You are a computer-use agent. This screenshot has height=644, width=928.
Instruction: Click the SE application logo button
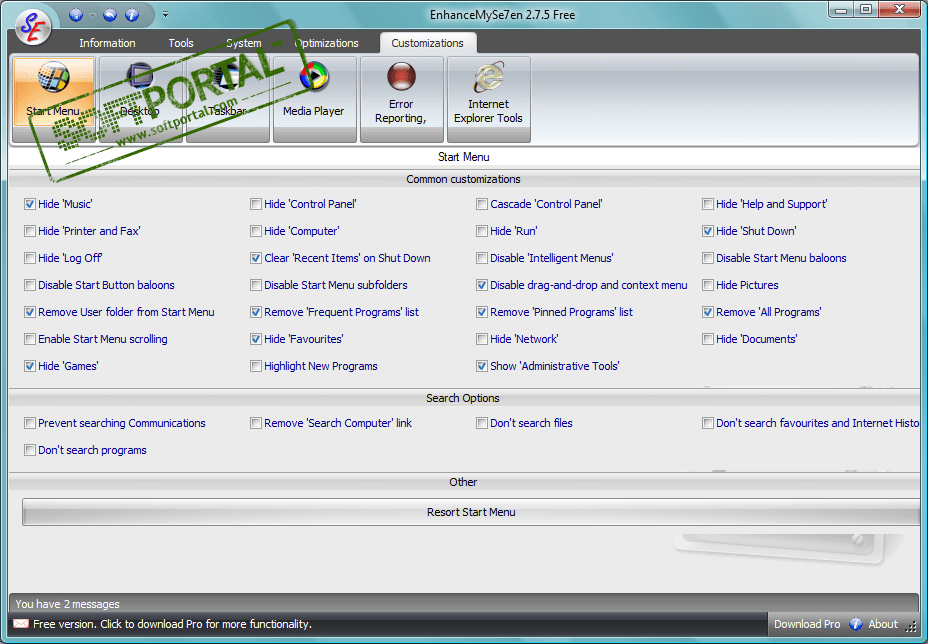(33, 27)
